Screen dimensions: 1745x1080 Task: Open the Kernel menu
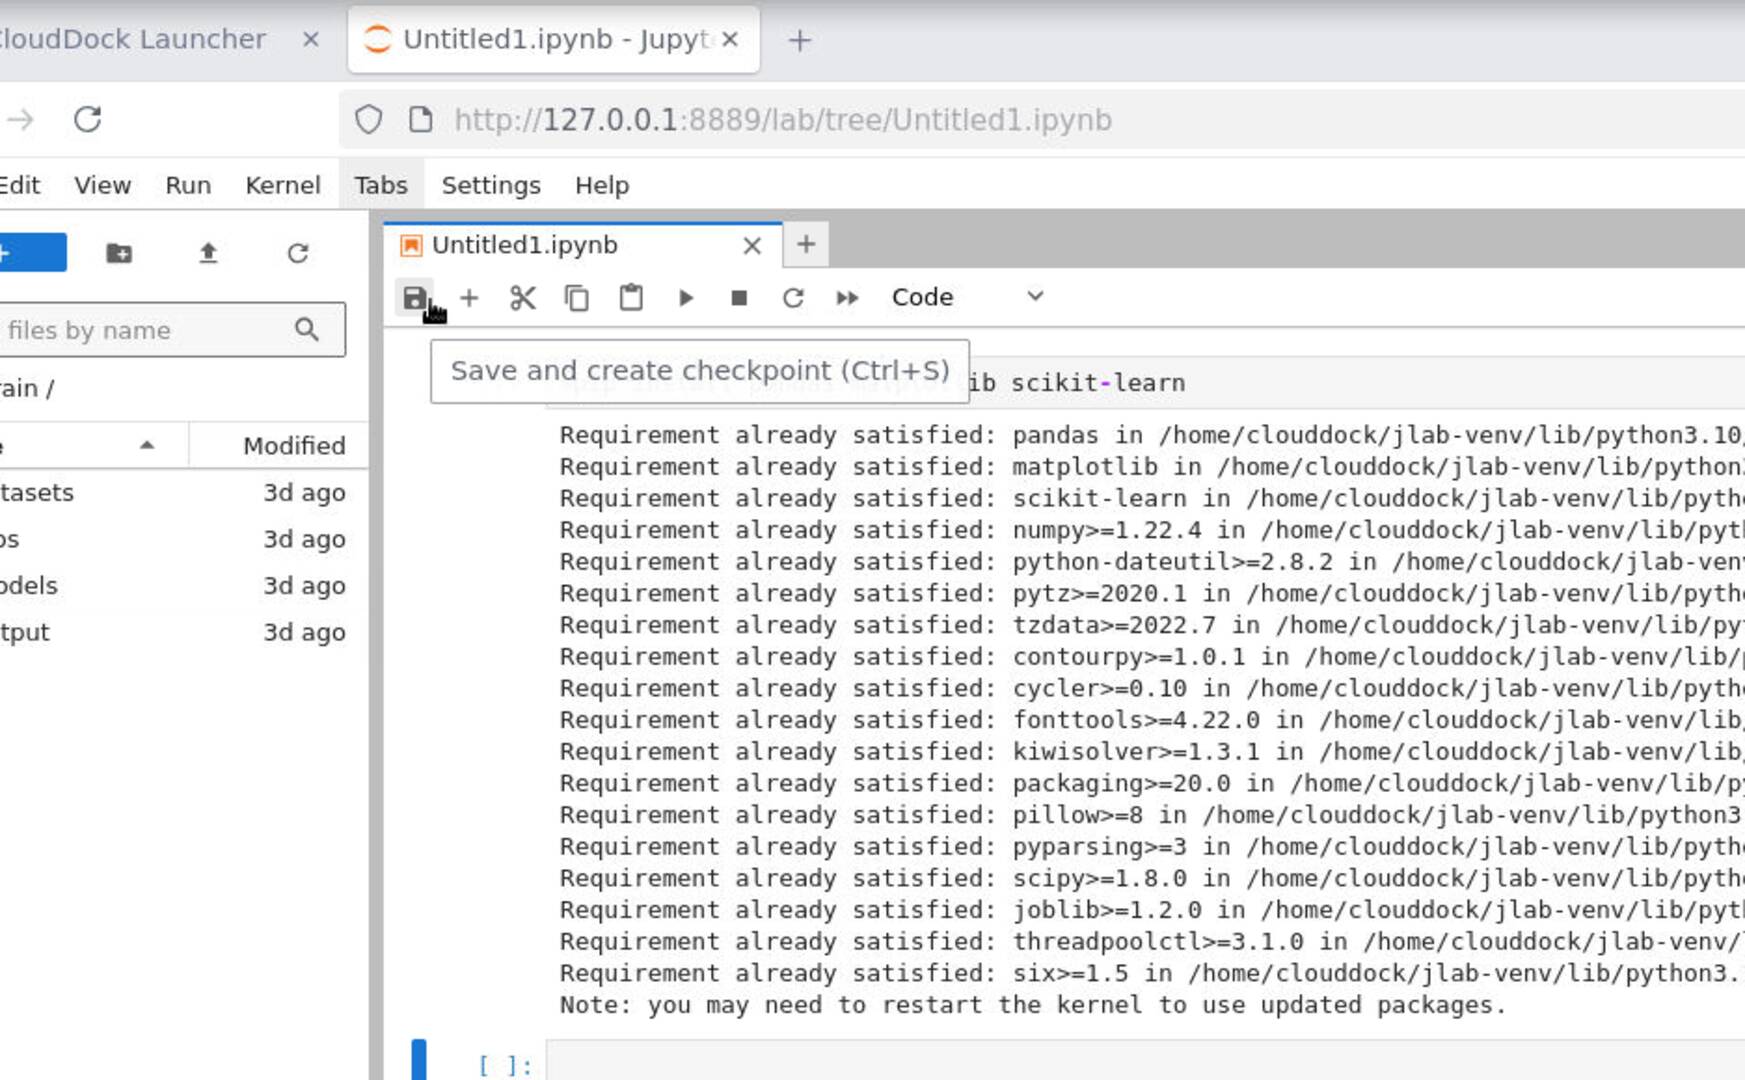[283, 185]
